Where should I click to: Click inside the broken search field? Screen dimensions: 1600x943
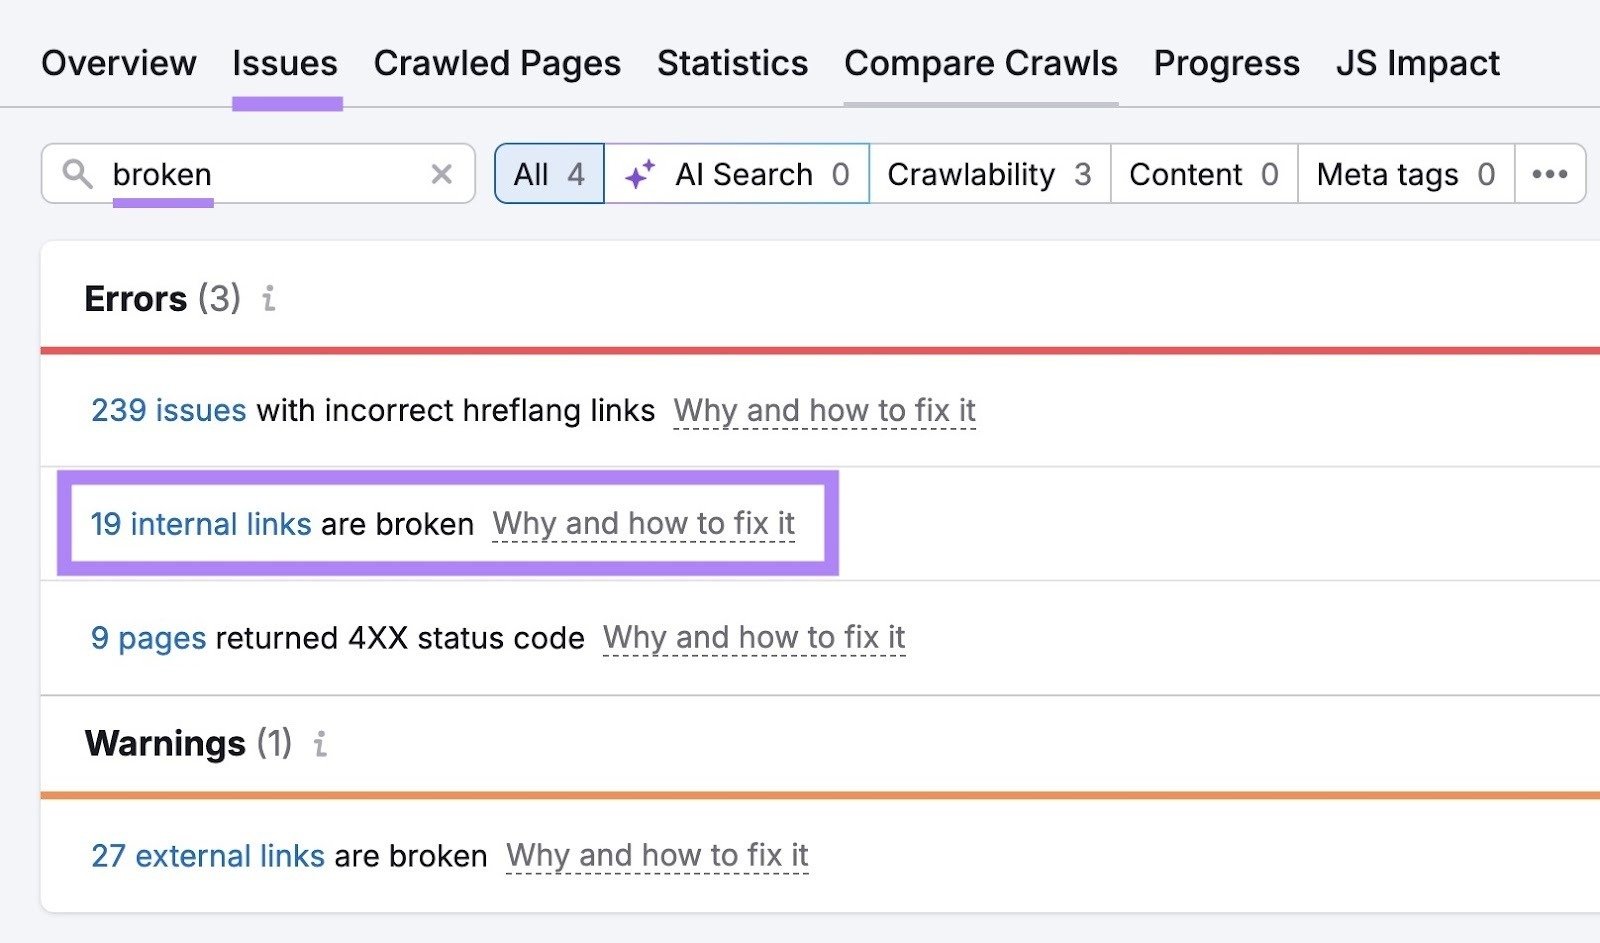coord(250,174)
